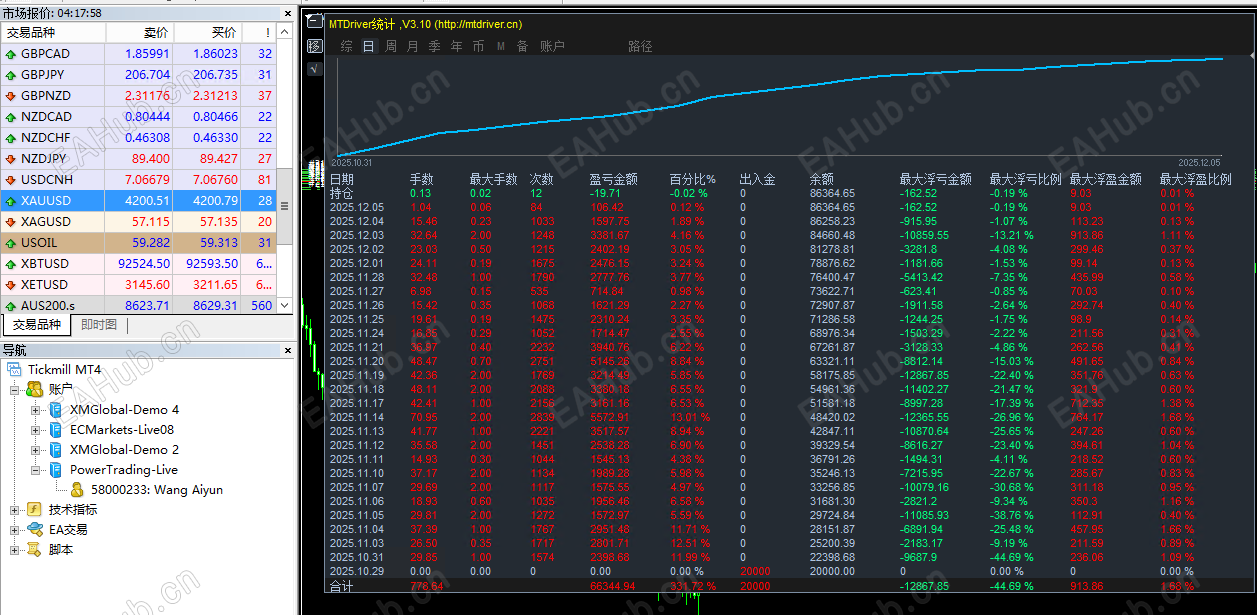Open the 路径 tab in MTDriver

tap(640, 46)
